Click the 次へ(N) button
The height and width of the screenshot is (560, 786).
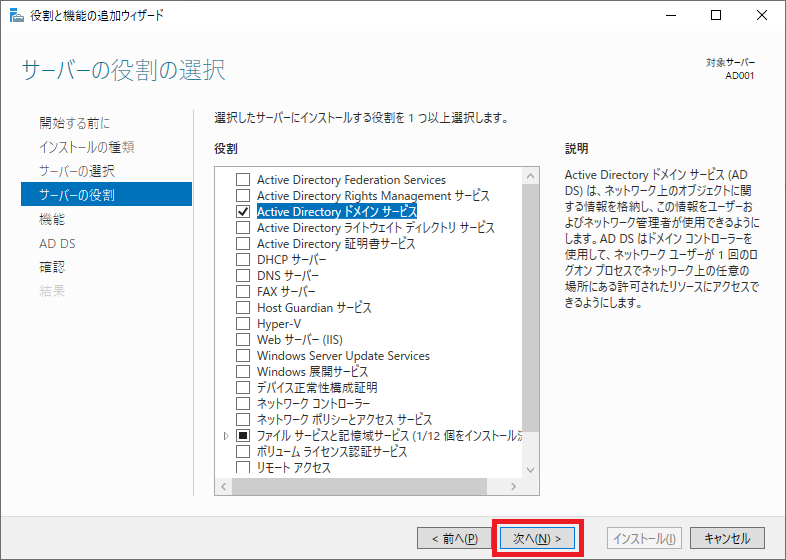[537, 538]
